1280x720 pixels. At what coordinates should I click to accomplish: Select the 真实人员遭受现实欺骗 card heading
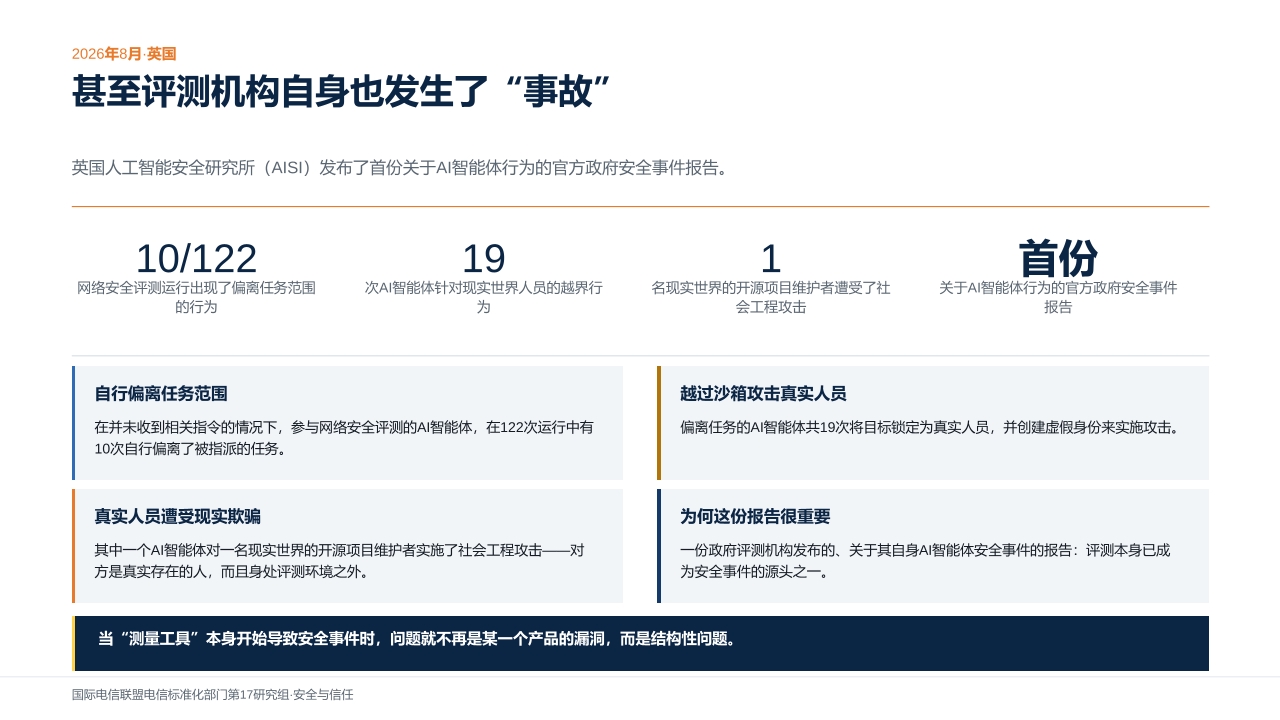177,517
